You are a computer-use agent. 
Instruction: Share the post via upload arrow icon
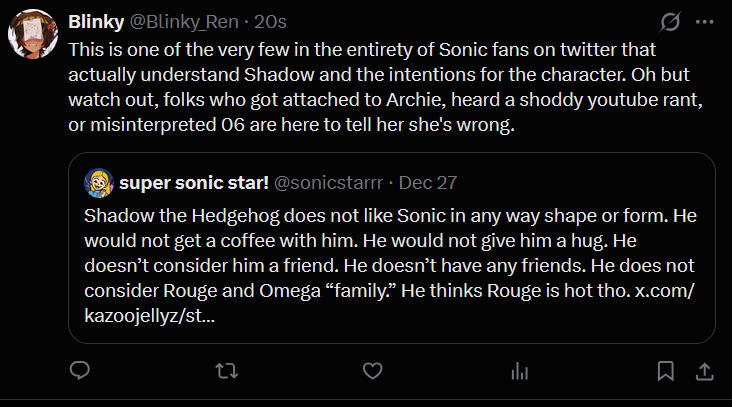703,371
